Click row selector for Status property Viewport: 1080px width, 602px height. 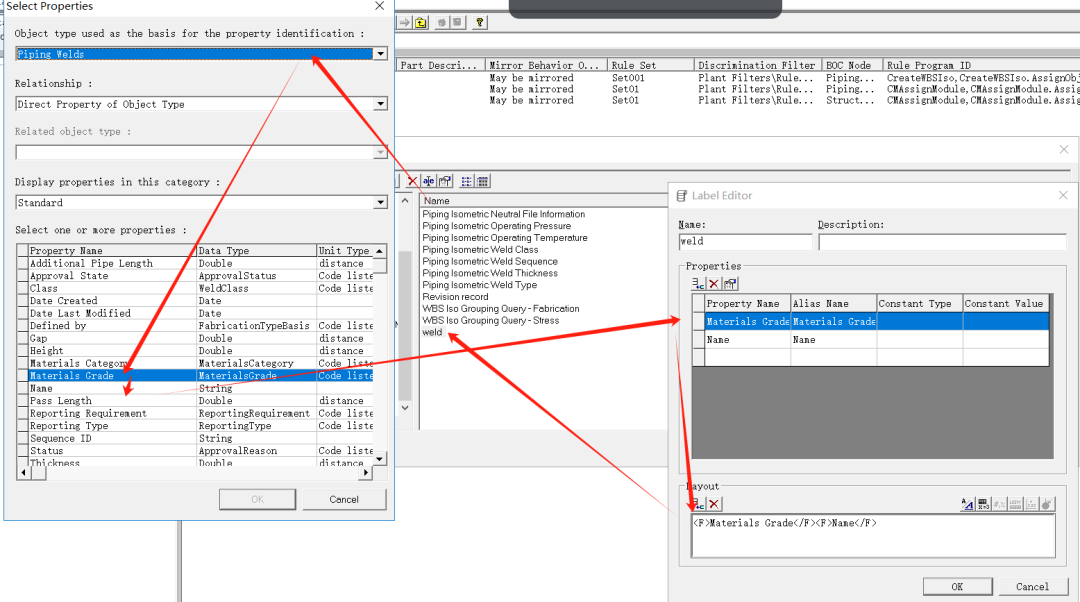(x=22, y=450)
